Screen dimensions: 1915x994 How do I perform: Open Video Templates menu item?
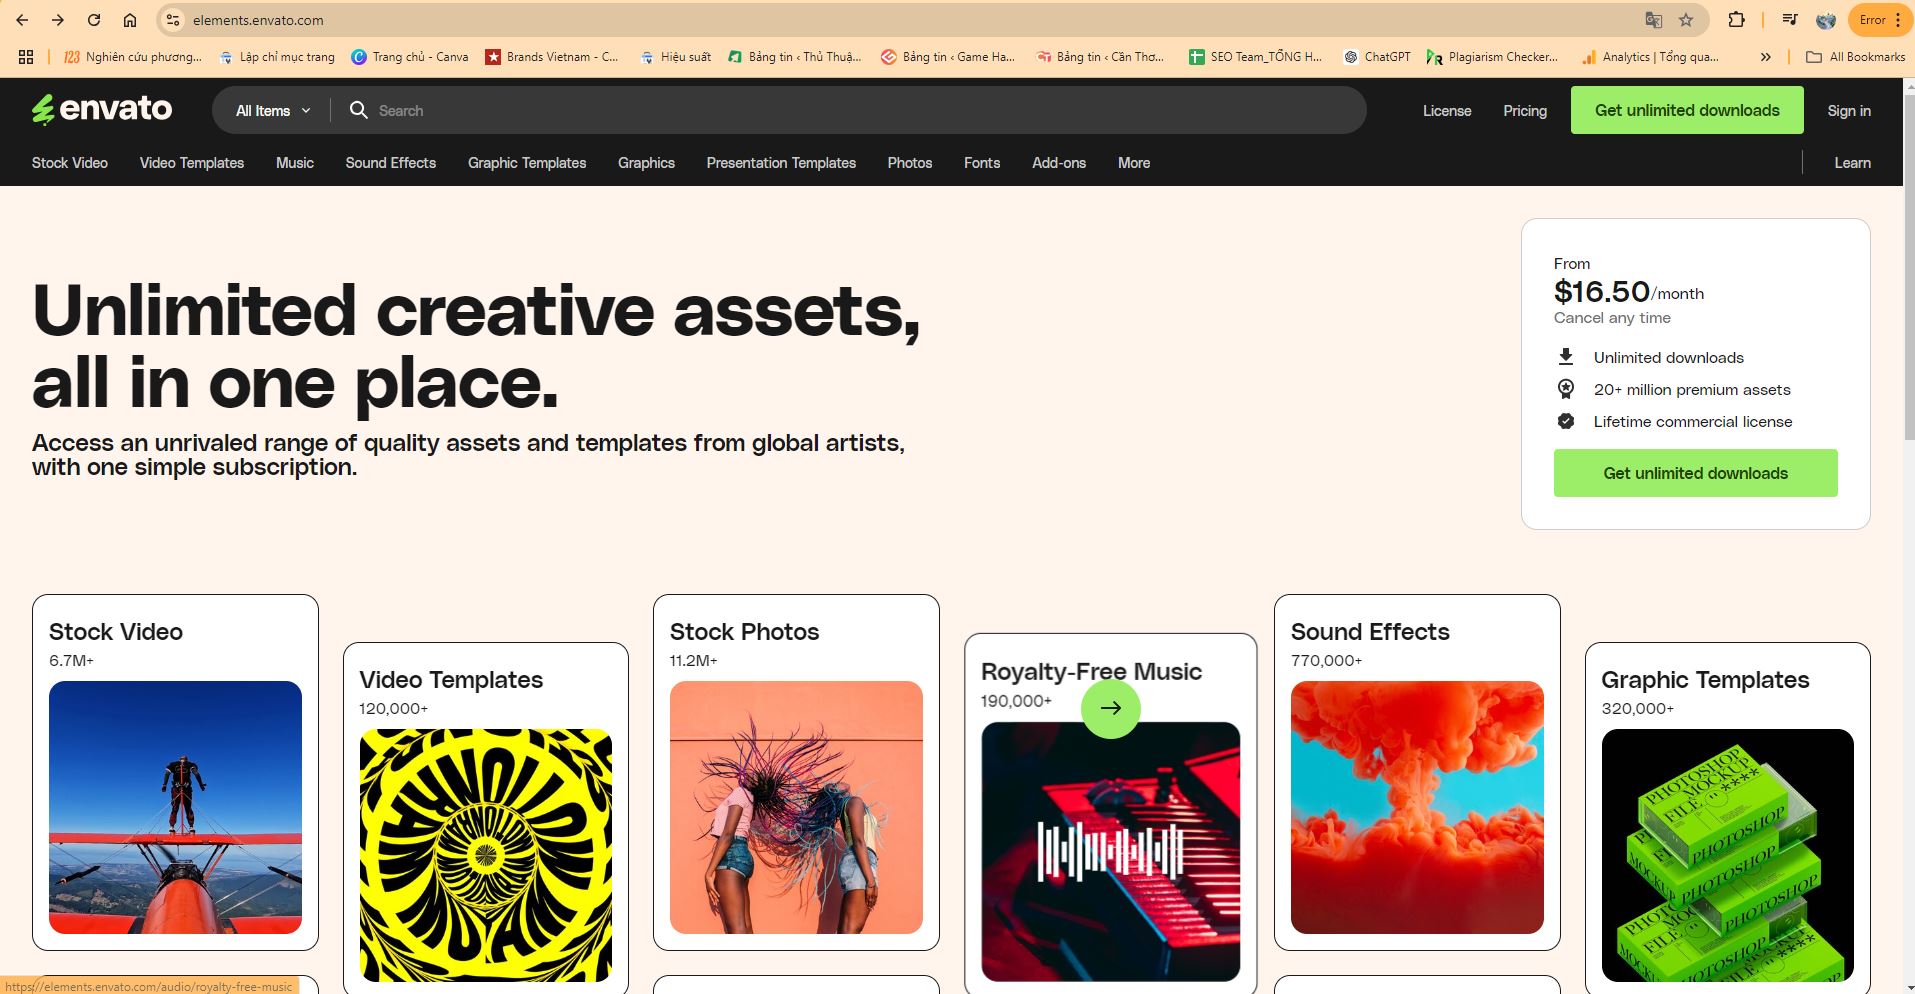[192, 163]
